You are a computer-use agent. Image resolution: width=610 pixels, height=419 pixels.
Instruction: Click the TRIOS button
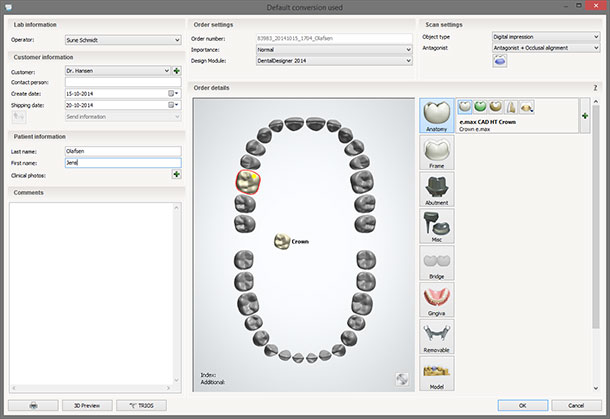tap(142, 405)
